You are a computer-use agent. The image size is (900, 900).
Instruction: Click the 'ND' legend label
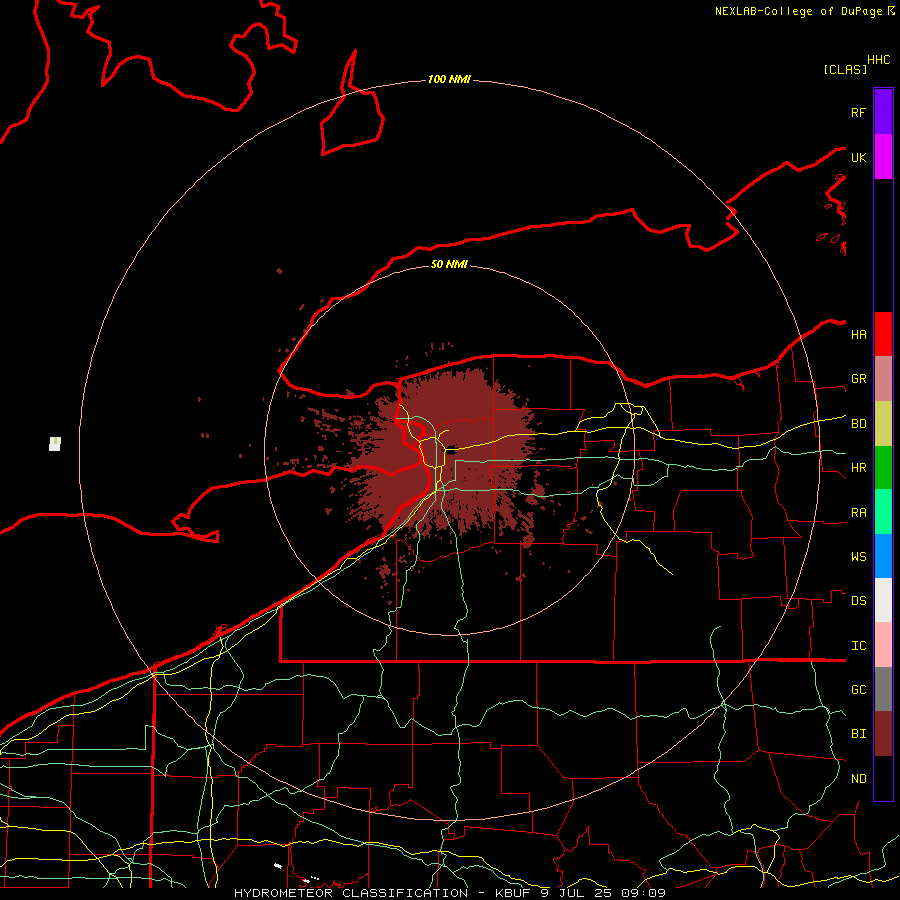[x=859, y=779]
